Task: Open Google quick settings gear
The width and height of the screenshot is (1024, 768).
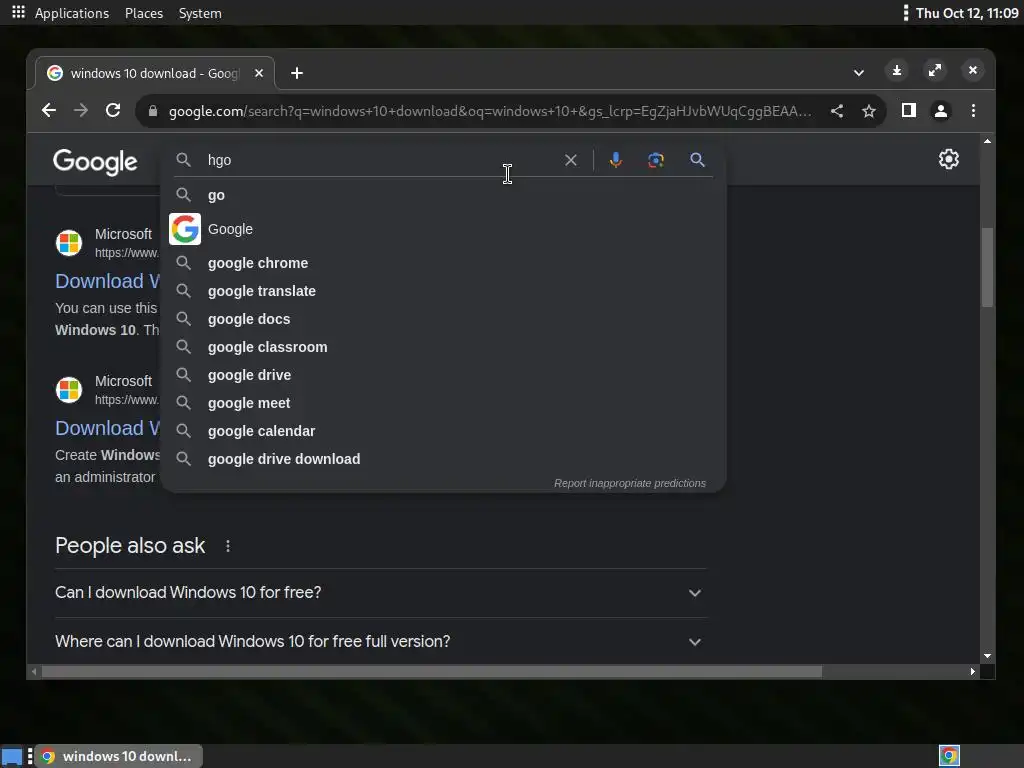Action: click(x=948, y=159)
